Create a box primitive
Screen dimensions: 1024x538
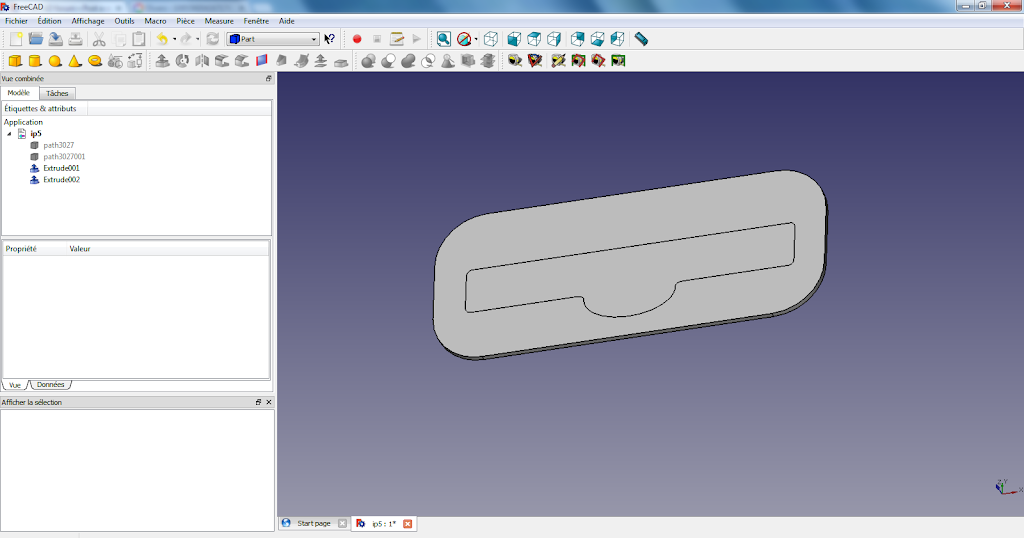(x=15, y=61)
